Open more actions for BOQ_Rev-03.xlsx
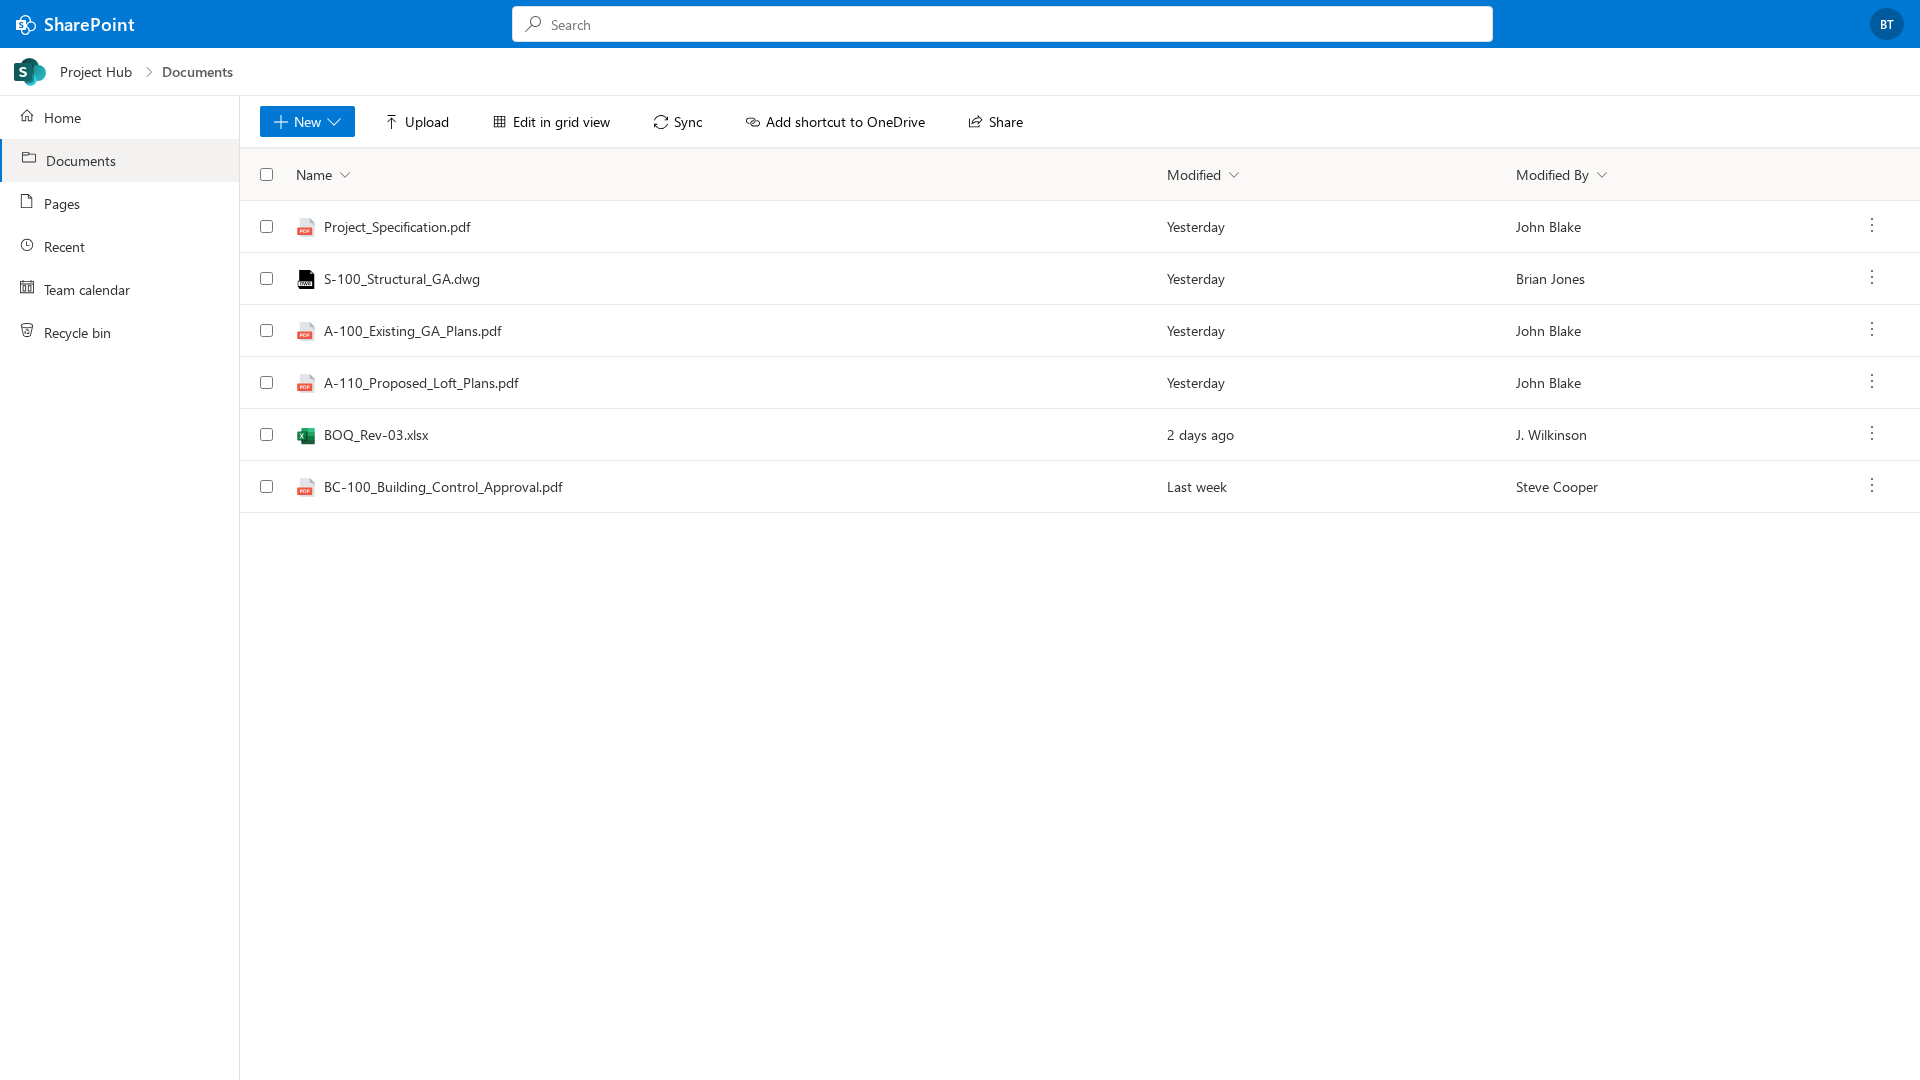 (1872, 434)
